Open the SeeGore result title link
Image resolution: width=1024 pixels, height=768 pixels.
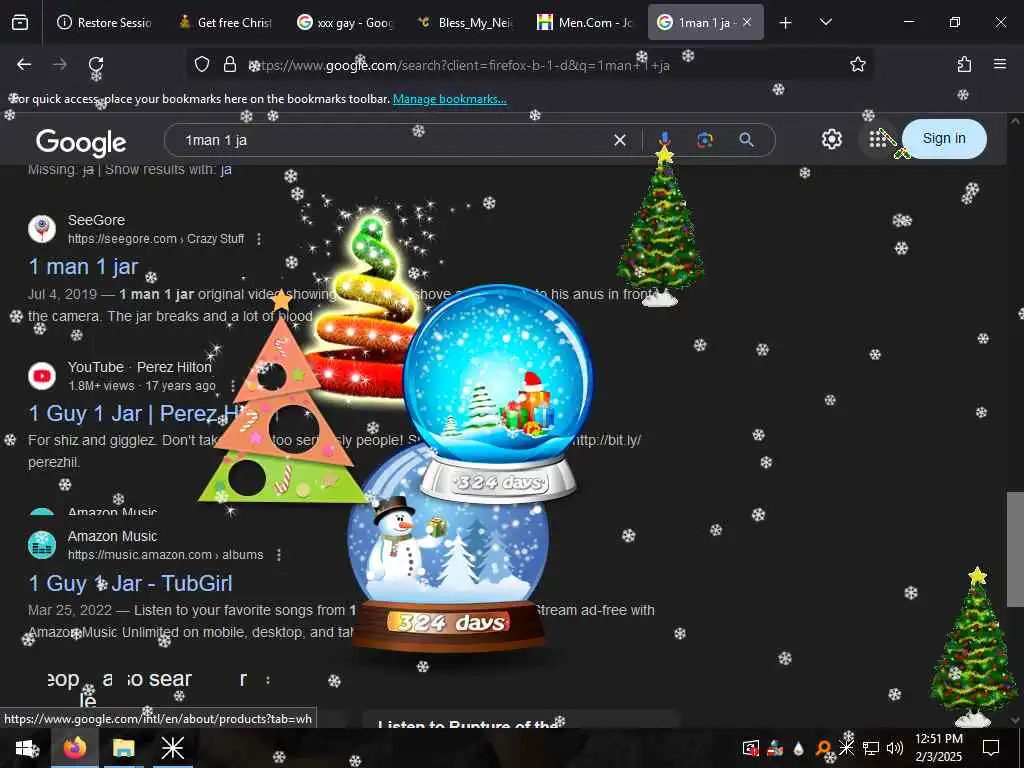click(x=83, y=266)
